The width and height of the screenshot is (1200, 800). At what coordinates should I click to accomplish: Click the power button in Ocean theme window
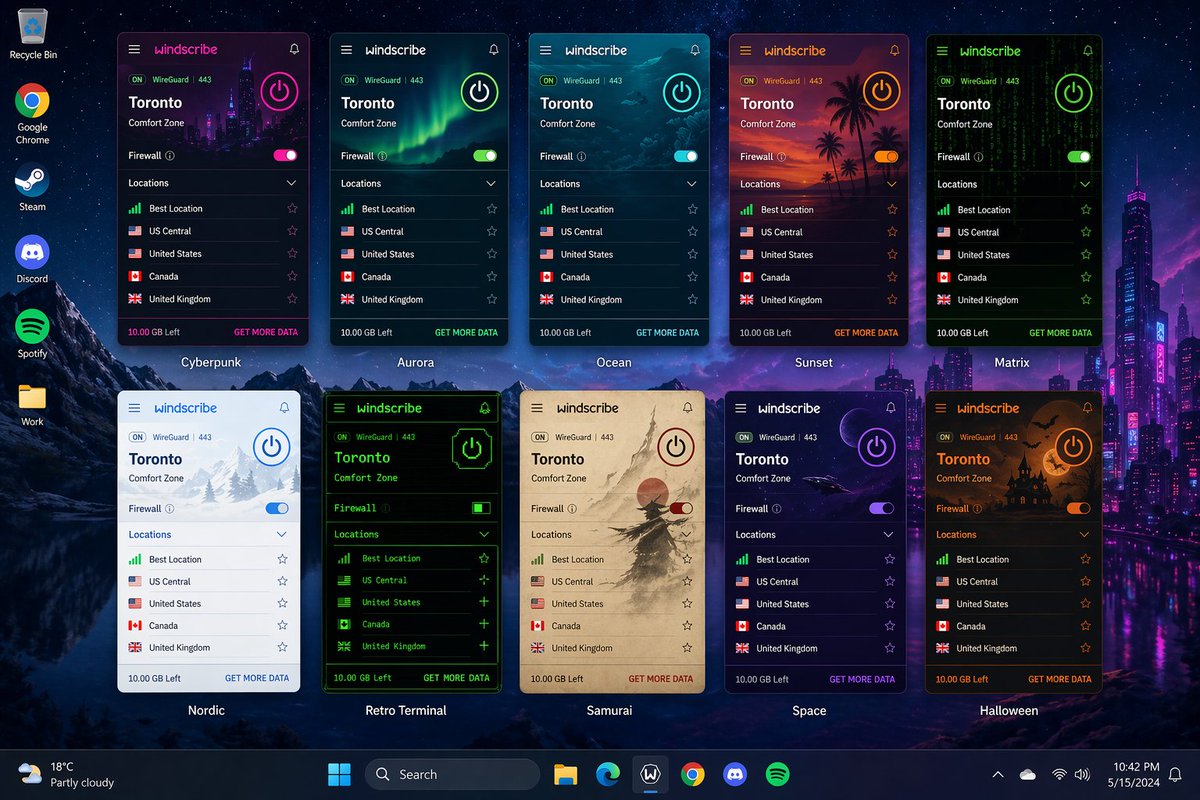(681, 92)
